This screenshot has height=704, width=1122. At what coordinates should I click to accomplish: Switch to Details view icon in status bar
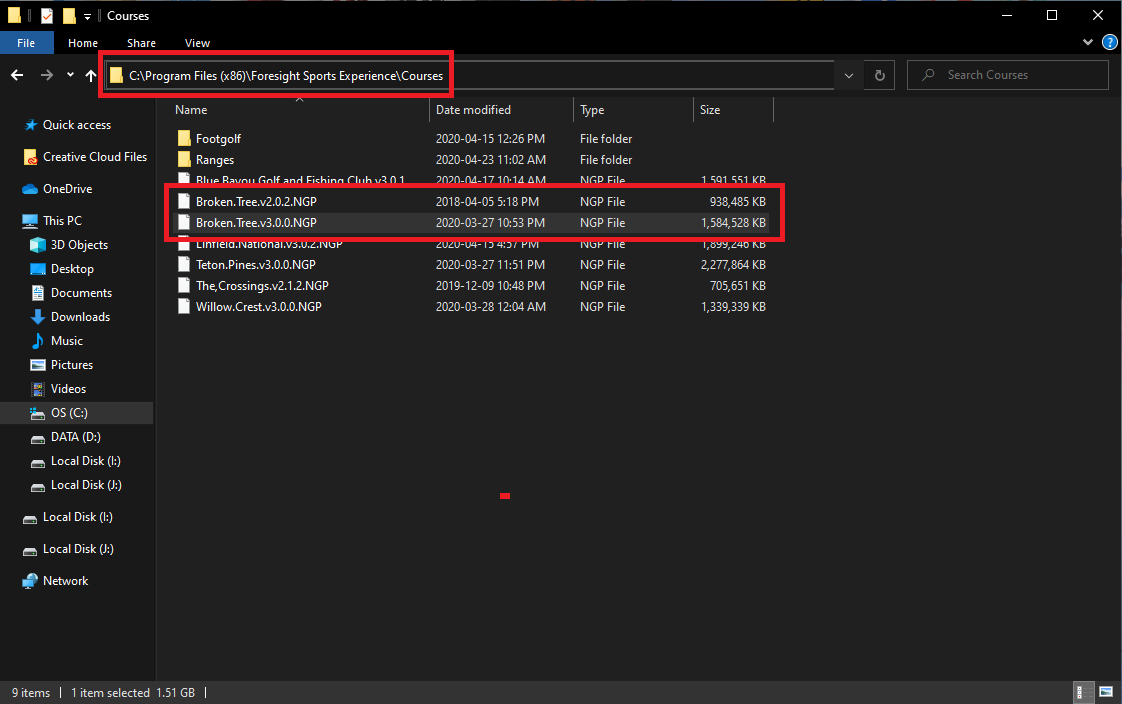pyautogui.click(x=1083, y=692)
